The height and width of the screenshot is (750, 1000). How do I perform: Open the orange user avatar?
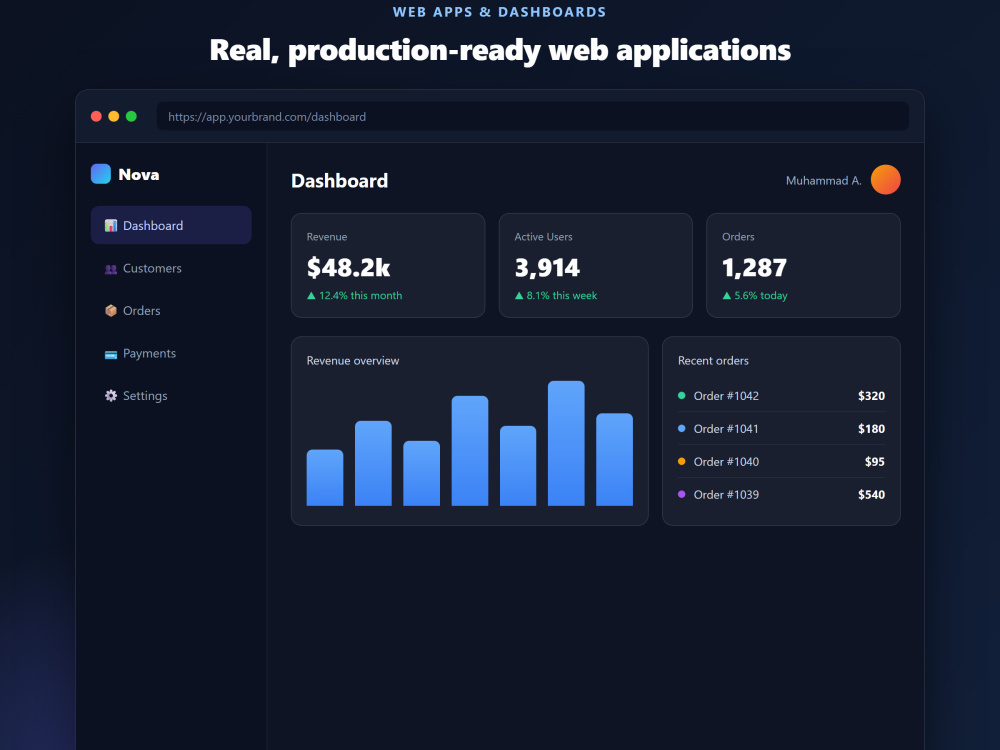tap(885, 180)
